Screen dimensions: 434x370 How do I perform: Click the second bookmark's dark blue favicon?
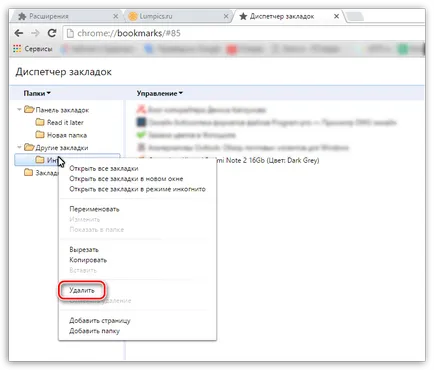coord(141,122)
